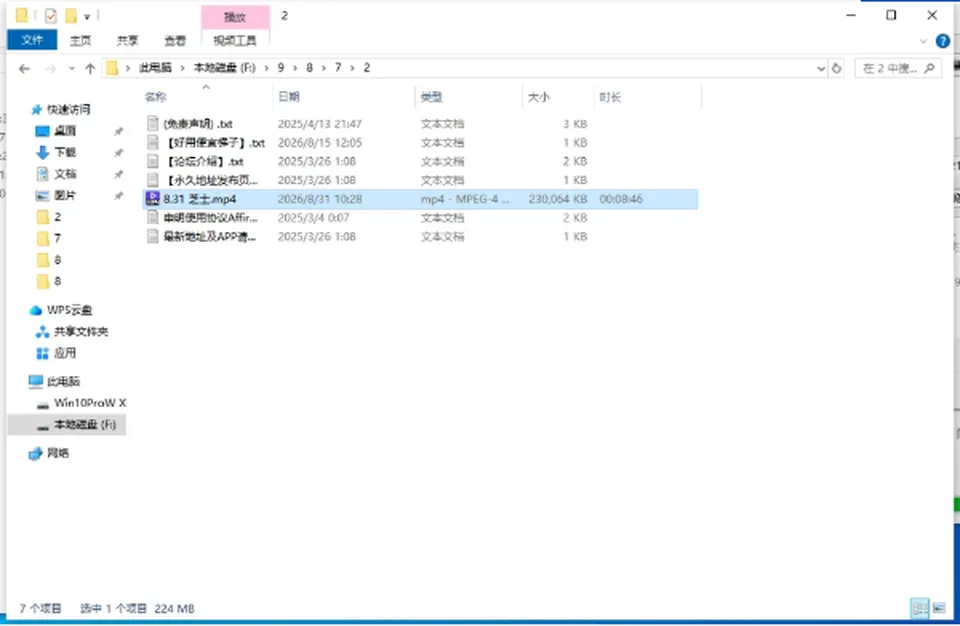Image resolution: width=960 pixels, height=626 pixels.
Task: Switch to details view in the status bar
Action: [920, 608]
